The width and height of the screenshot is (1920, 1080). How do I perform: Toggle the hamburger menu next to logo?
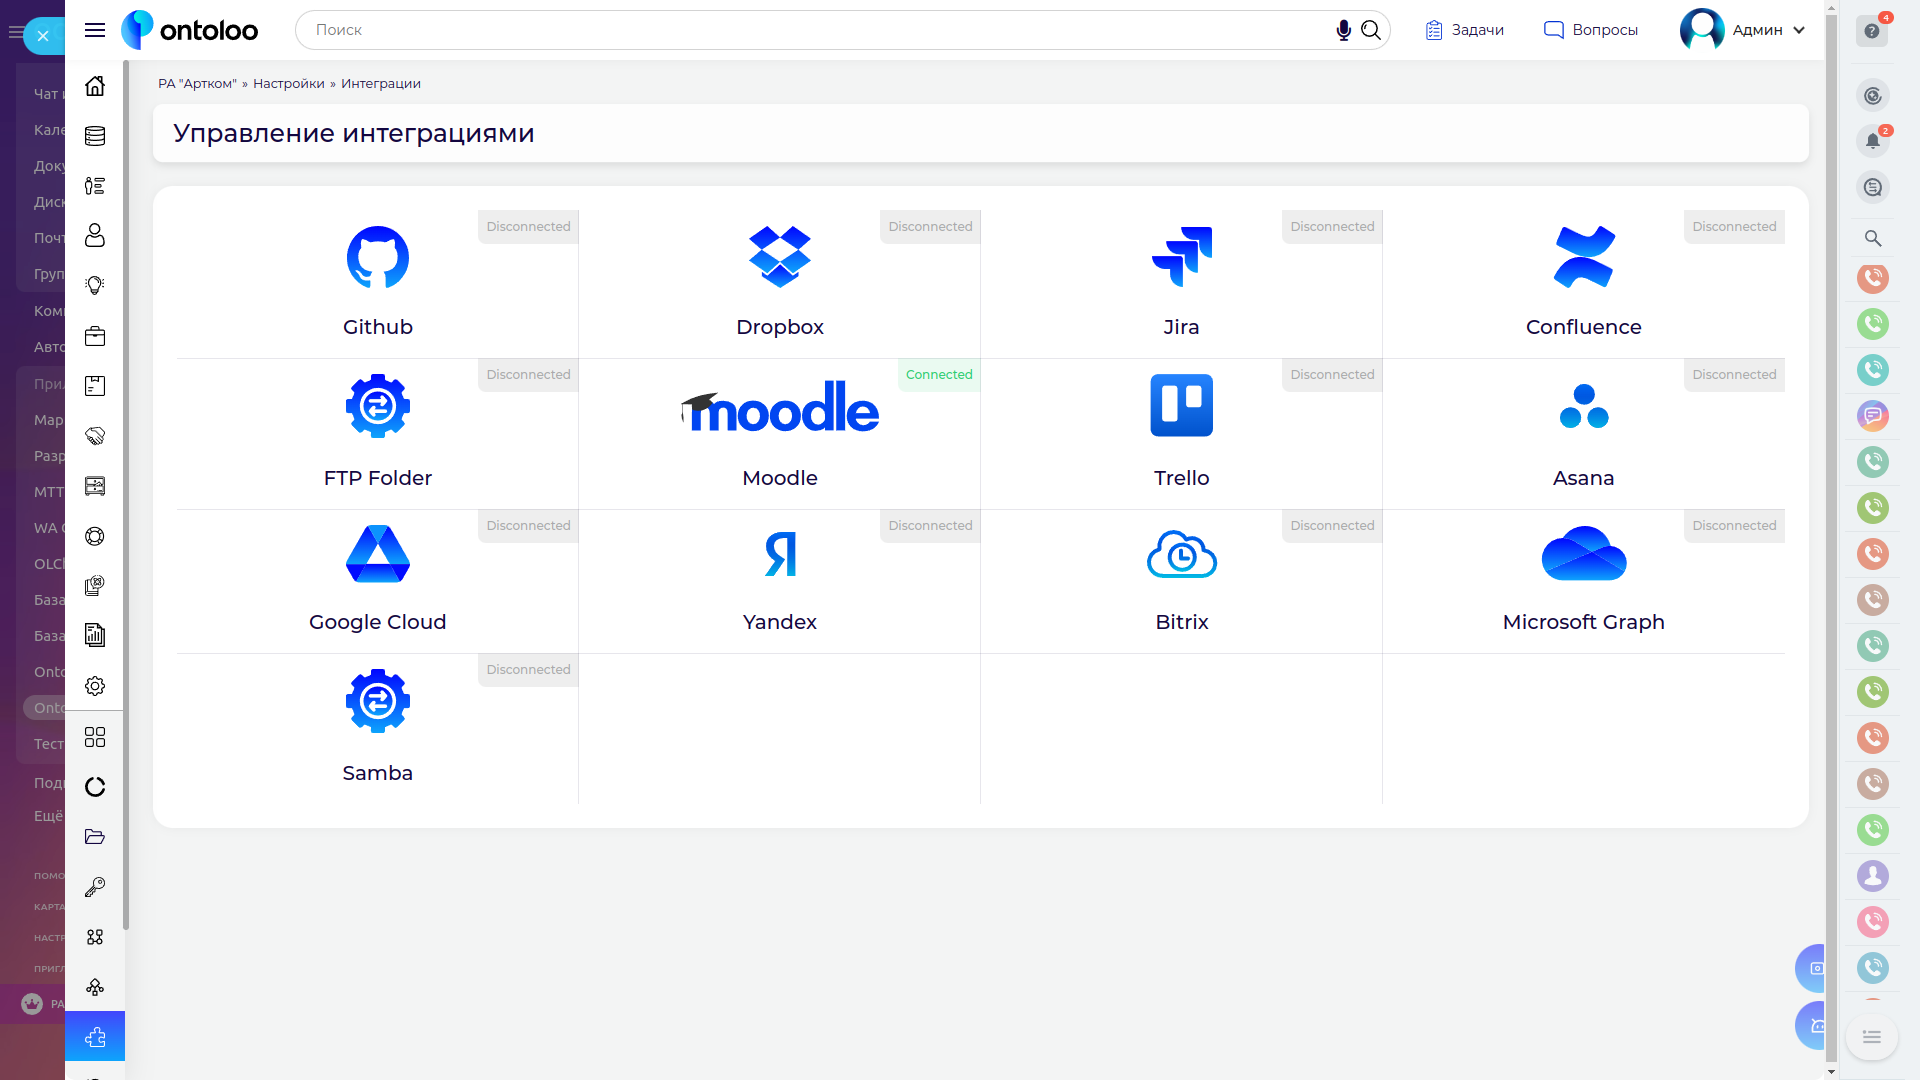(95, 30)
